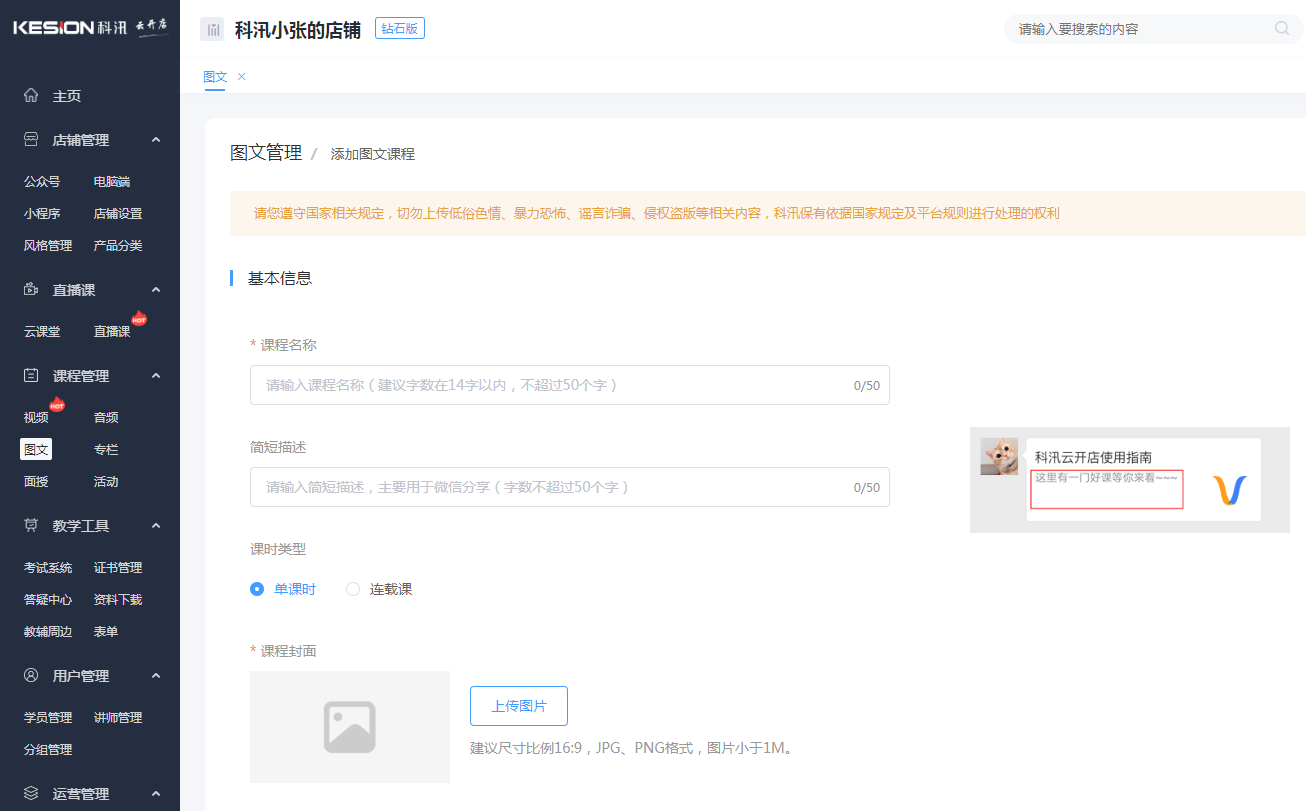Expand the 运营管理 section

tap(155, 793)
